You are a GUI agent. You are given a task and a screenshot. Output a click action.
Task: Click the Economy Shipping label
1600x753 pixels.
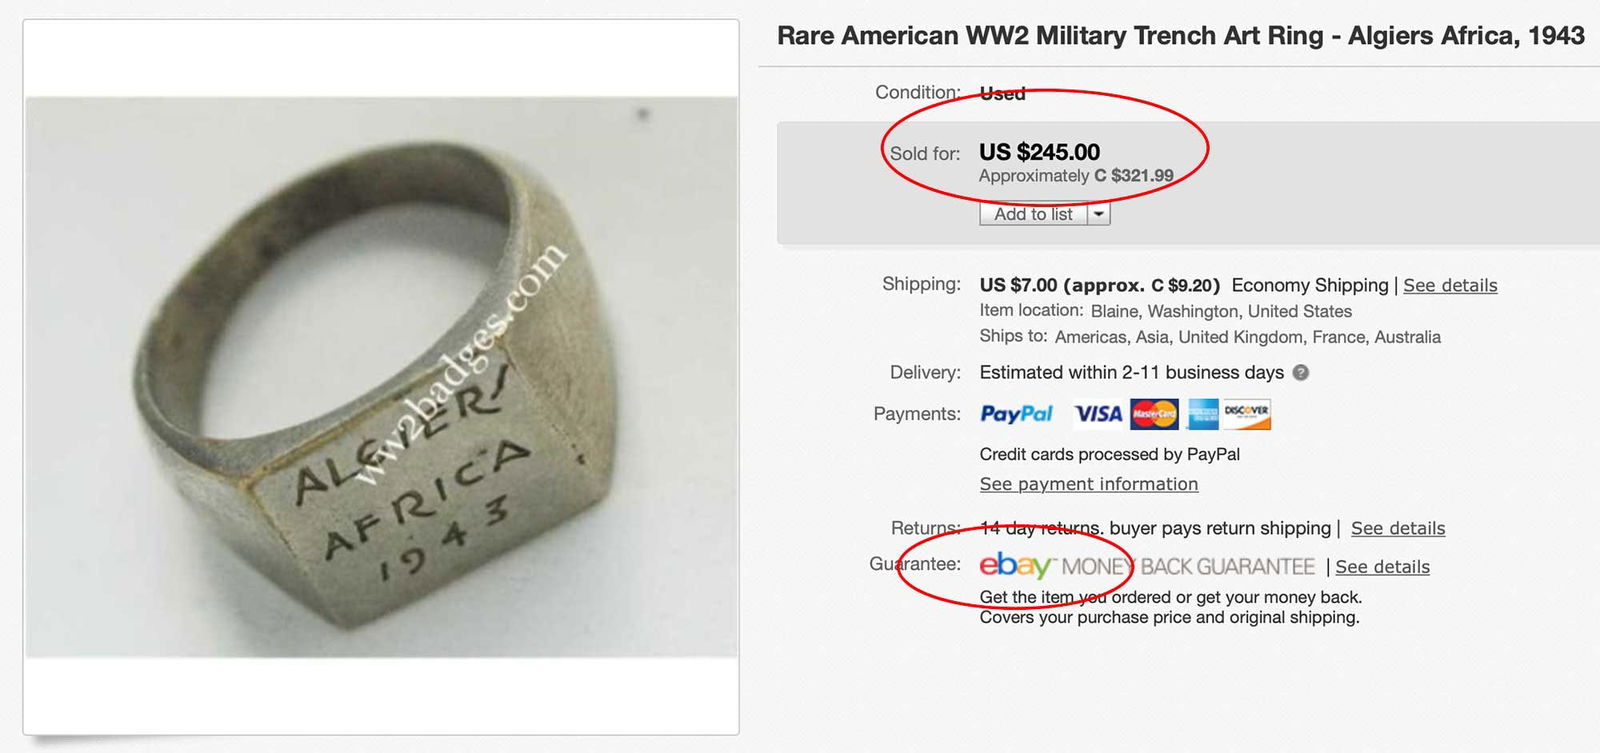pyautogui.click(x=1308, y=285)
